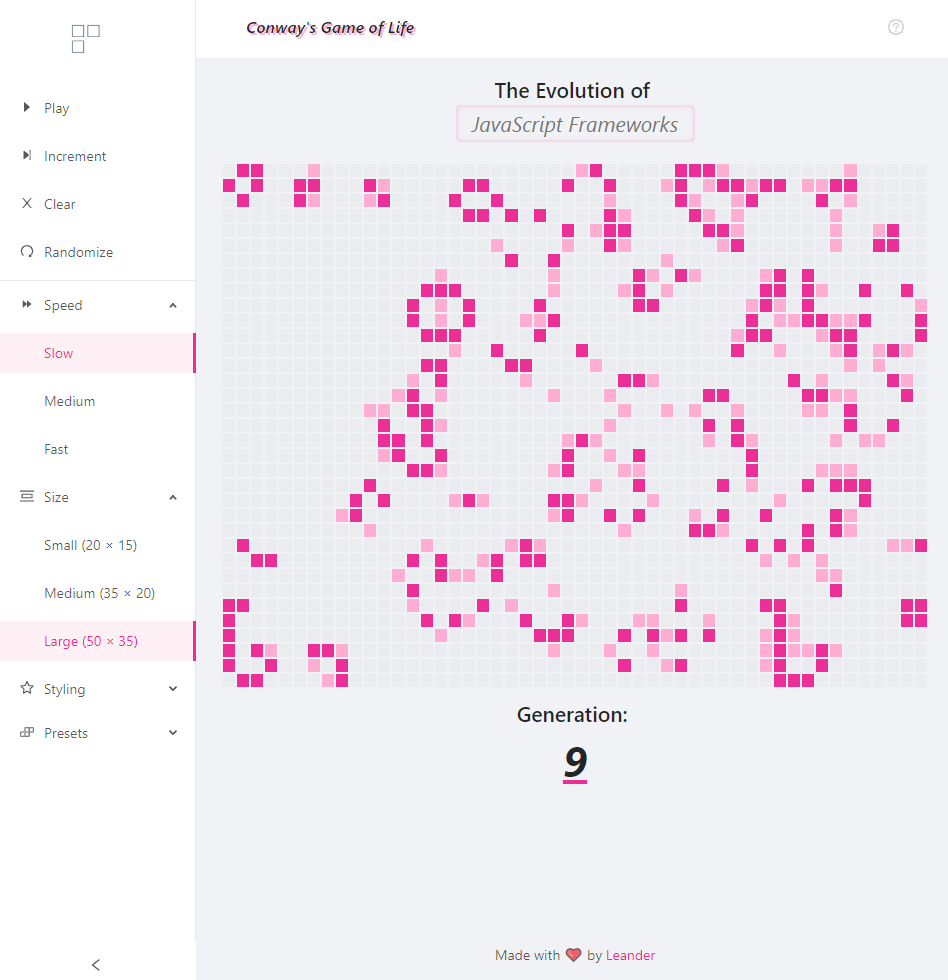Screen dimensions: 948x980
Task: Select the Medium speed option
Action: pyautogui.click(x=70, y=401)
